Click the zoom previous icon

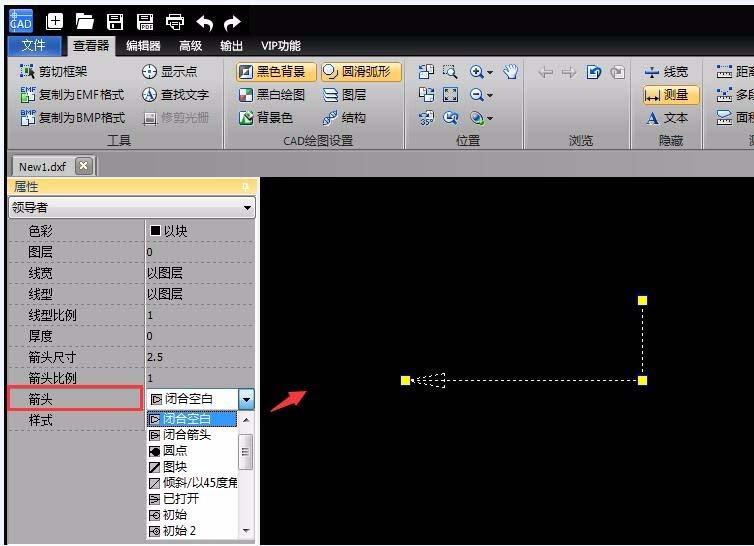[450, 118]
